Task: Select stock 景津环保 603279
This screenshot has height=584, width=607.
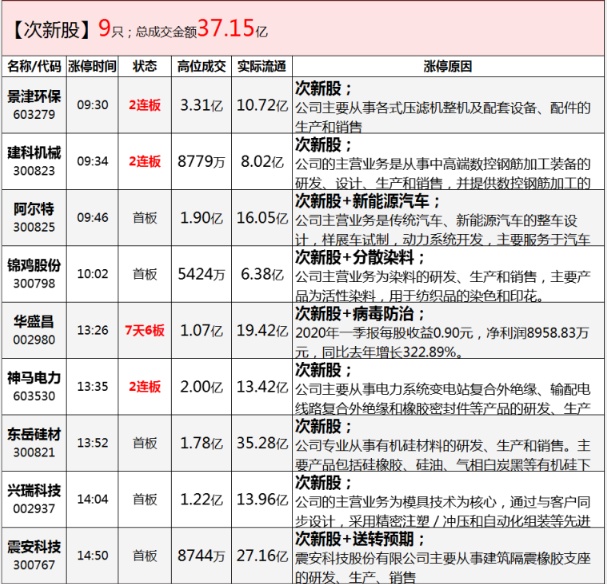Action: click(34, 105)
